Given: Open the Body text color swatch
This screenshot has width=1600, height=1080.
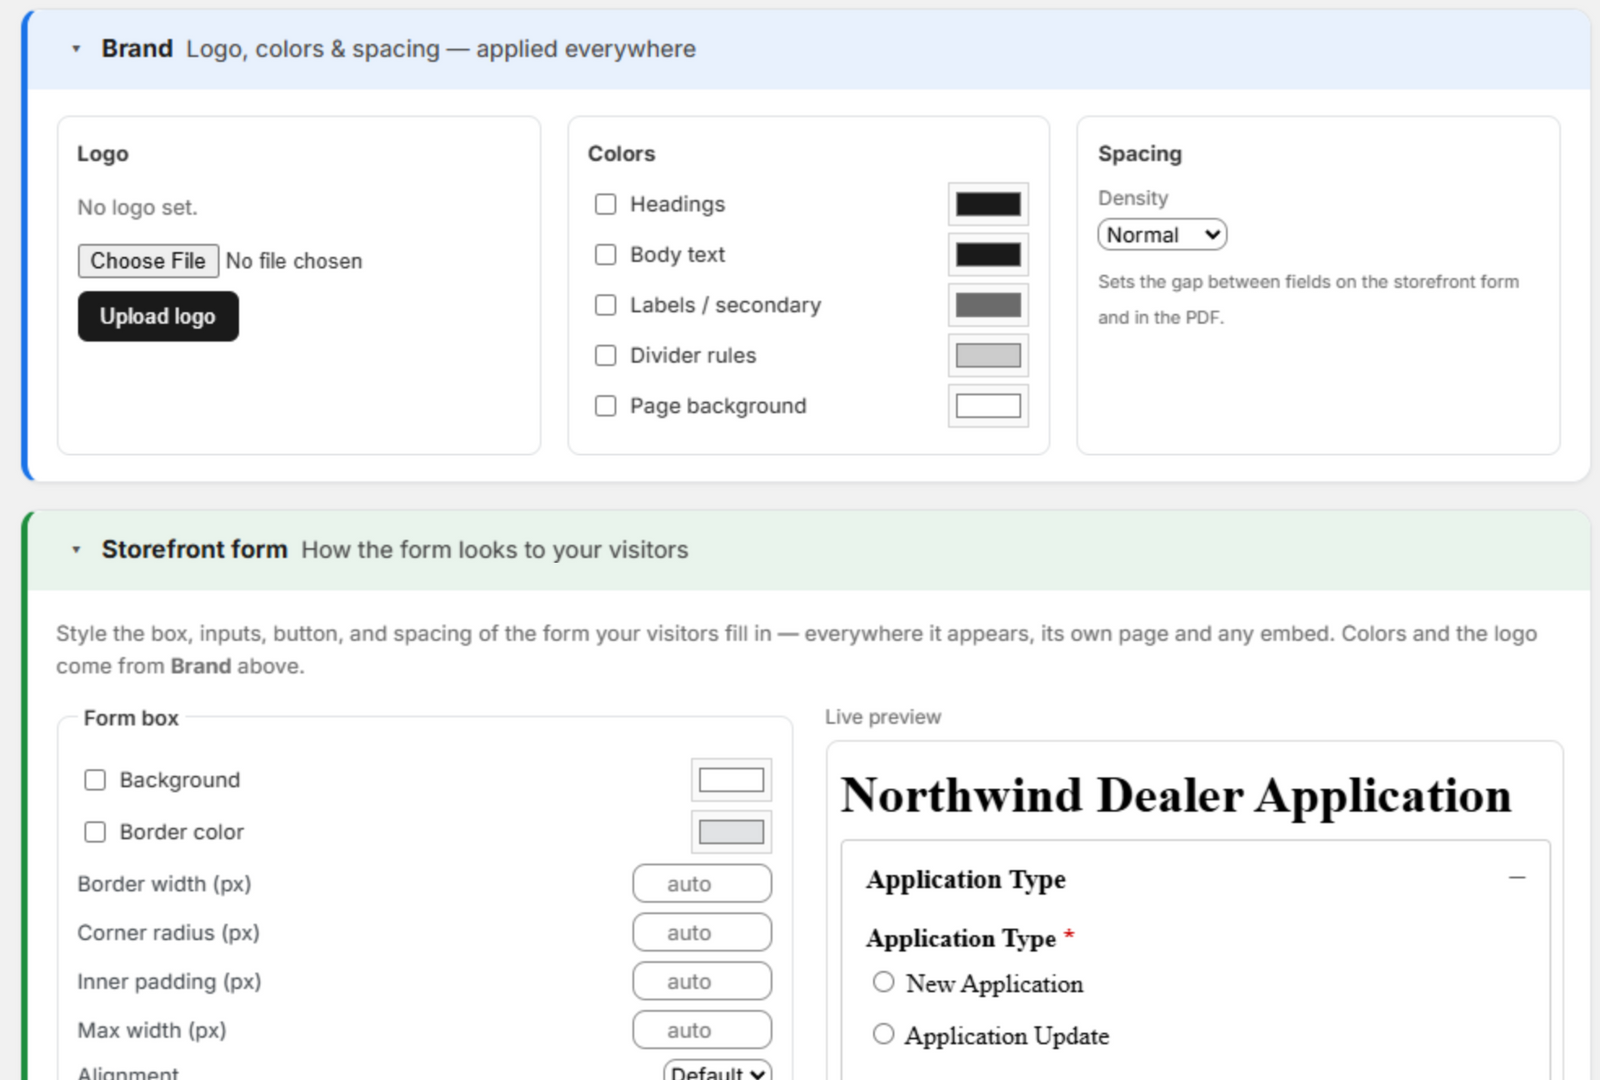Looking at the screenshot, I should click(x=988, y=255).
